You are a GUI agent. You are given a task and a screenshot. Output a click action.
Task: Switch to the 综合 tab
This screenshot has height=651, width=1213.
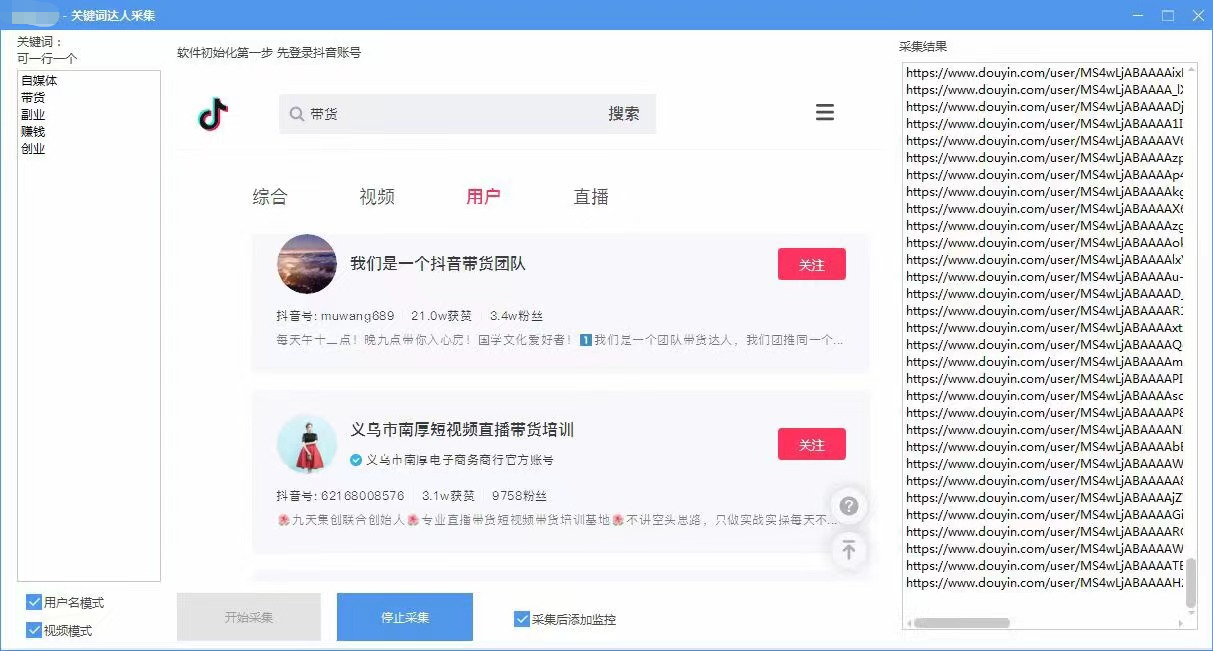pyautogui.click(x=270, y=197)
